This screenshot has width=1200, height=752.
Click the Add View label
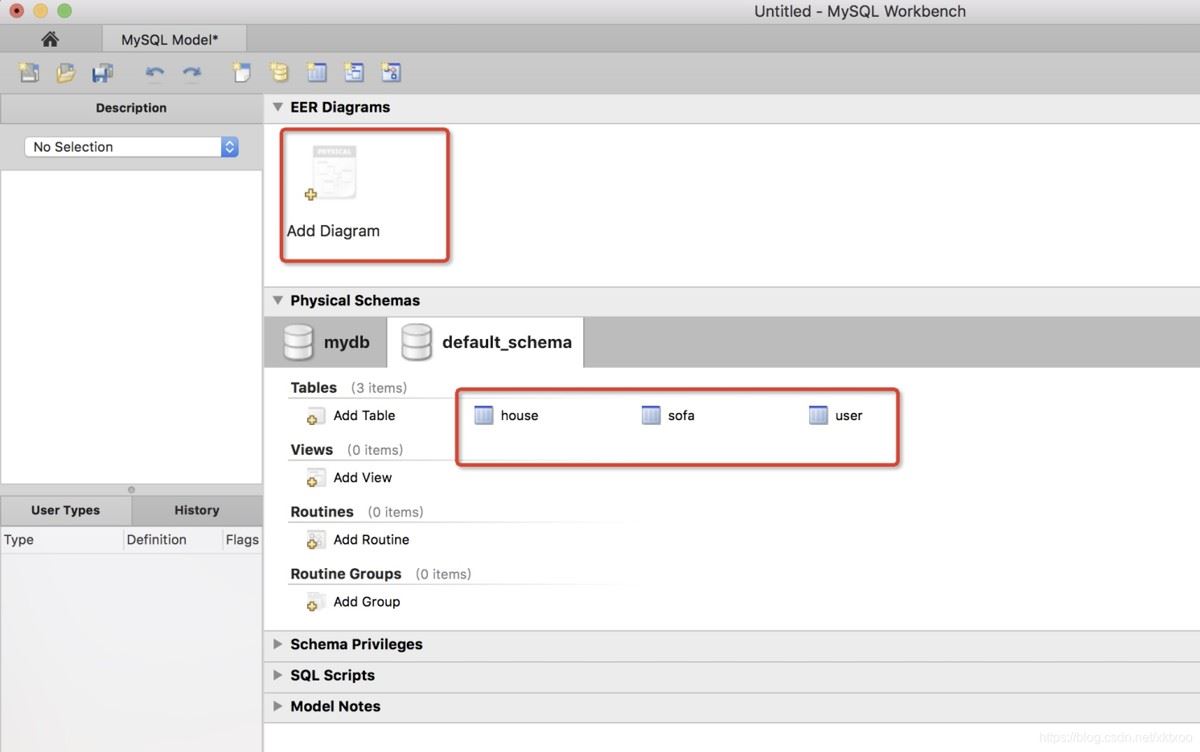coord(363,478)
